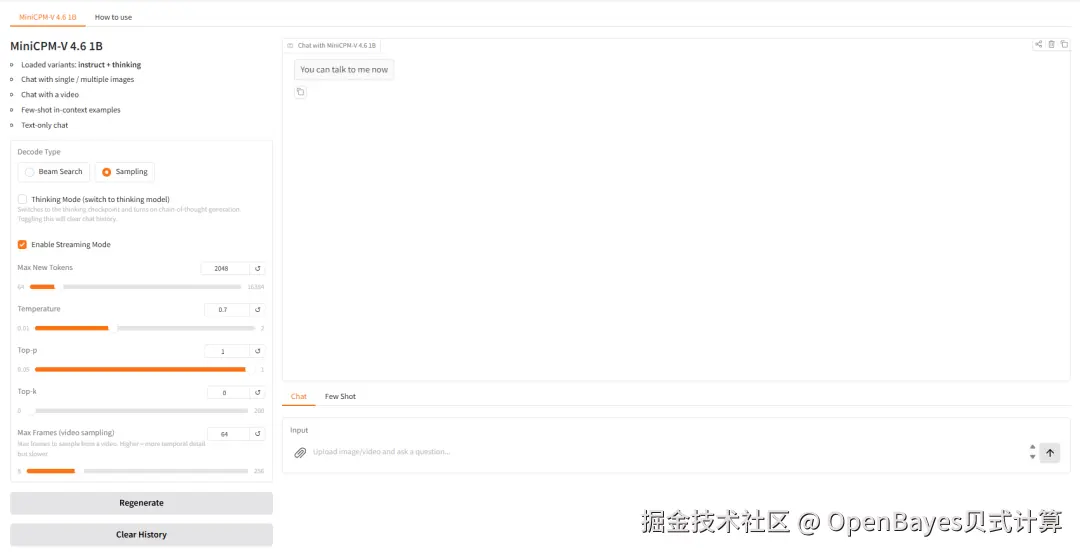
Task: Click 'Text-only chat' list item
Action: tap(44, 125)
